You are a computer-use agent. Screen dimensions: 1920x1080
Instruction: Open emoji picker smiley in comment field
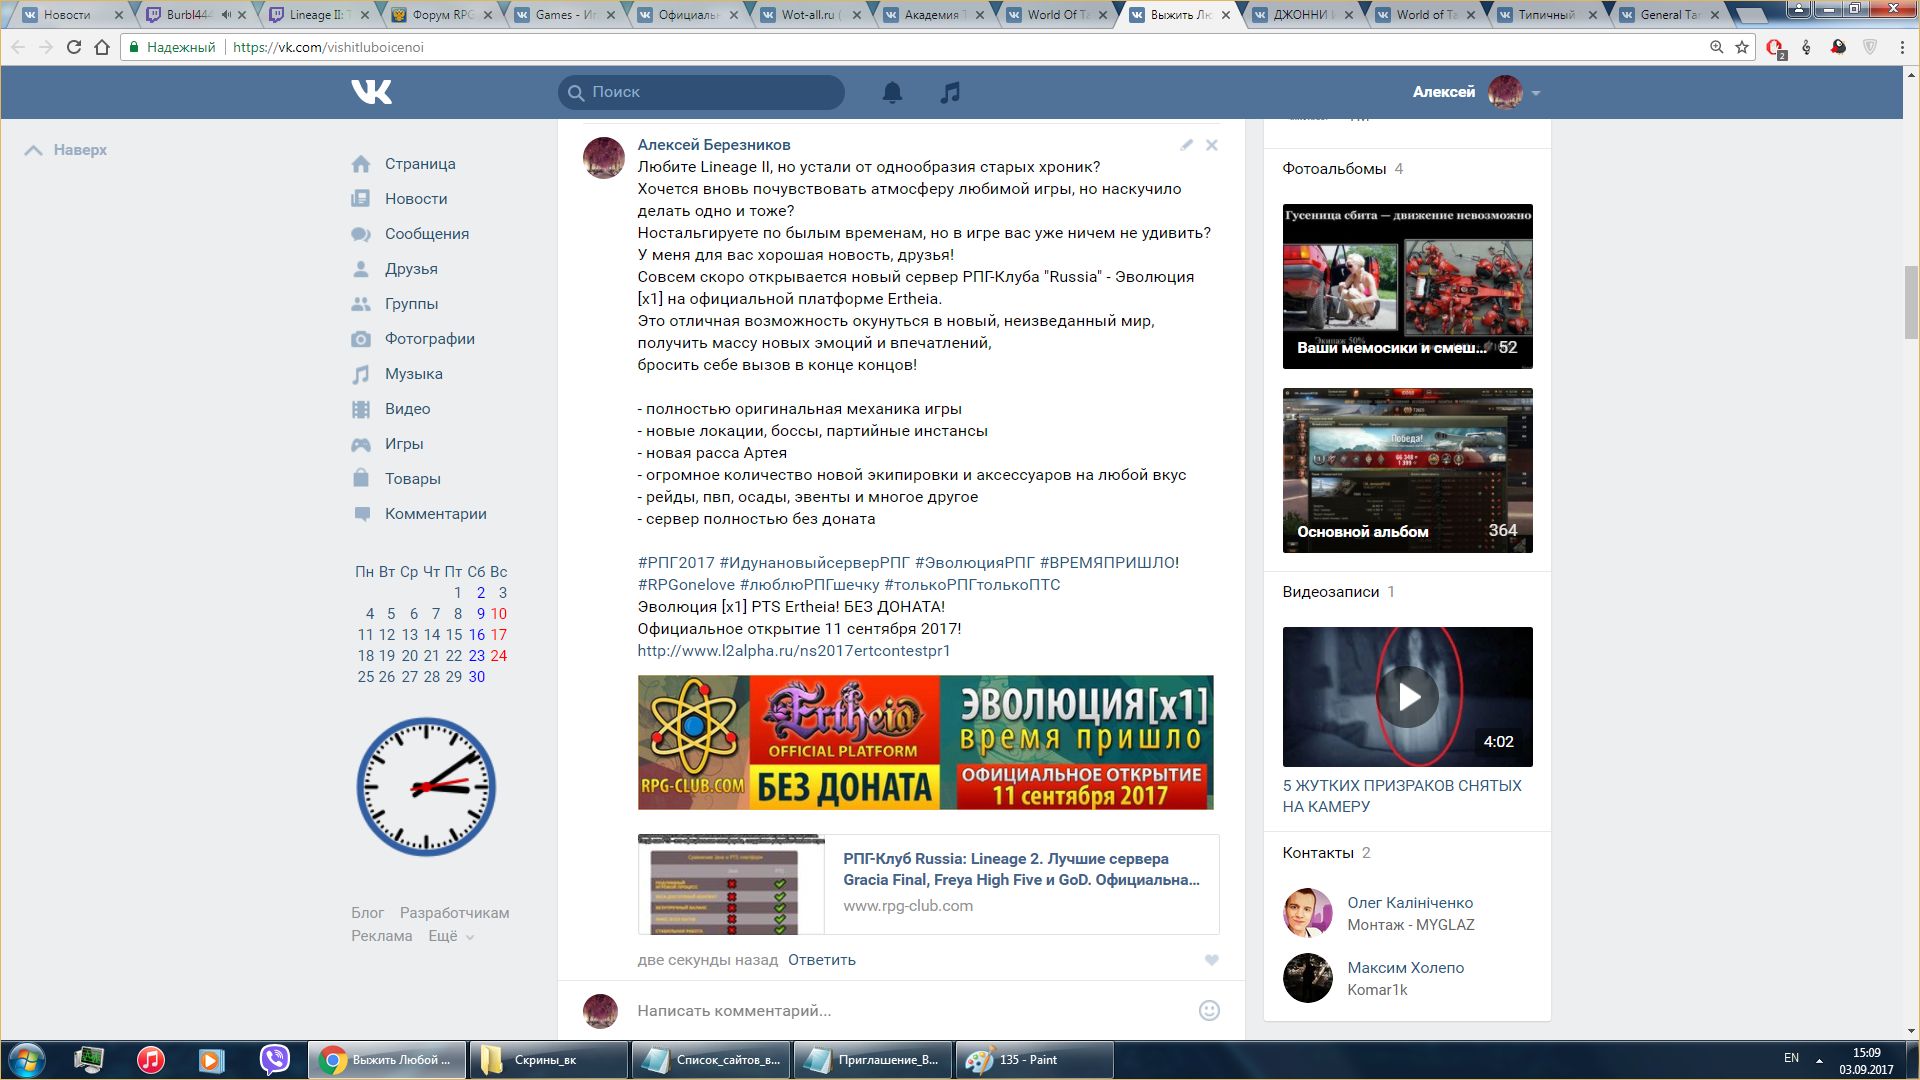(1209, 1010)
